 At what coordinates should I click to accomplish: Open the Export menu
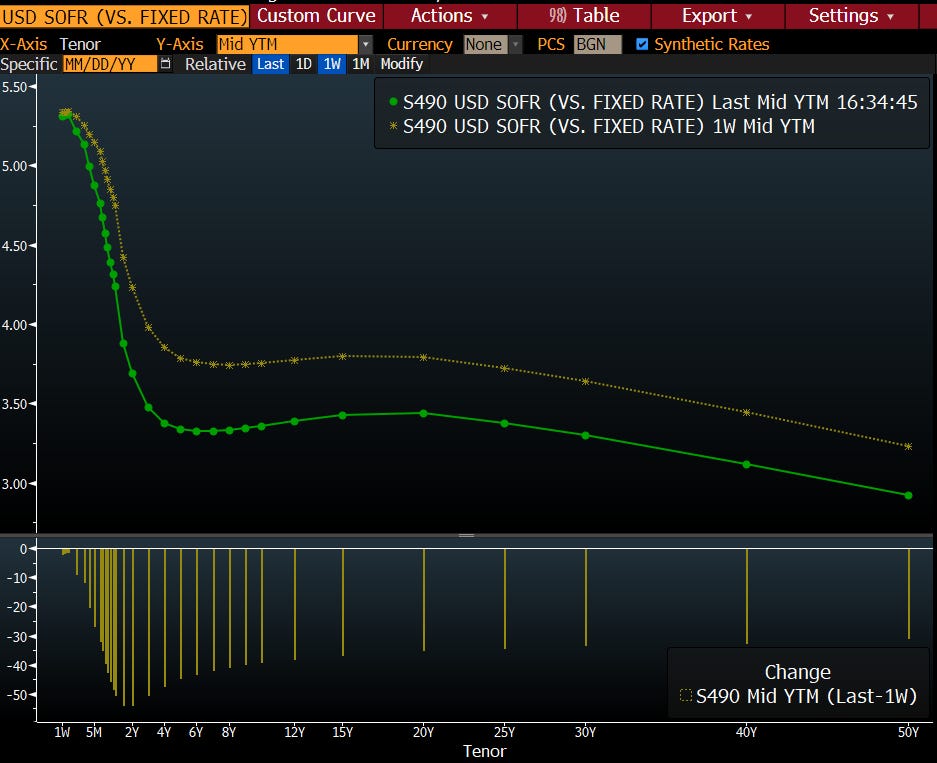(717, 16)
